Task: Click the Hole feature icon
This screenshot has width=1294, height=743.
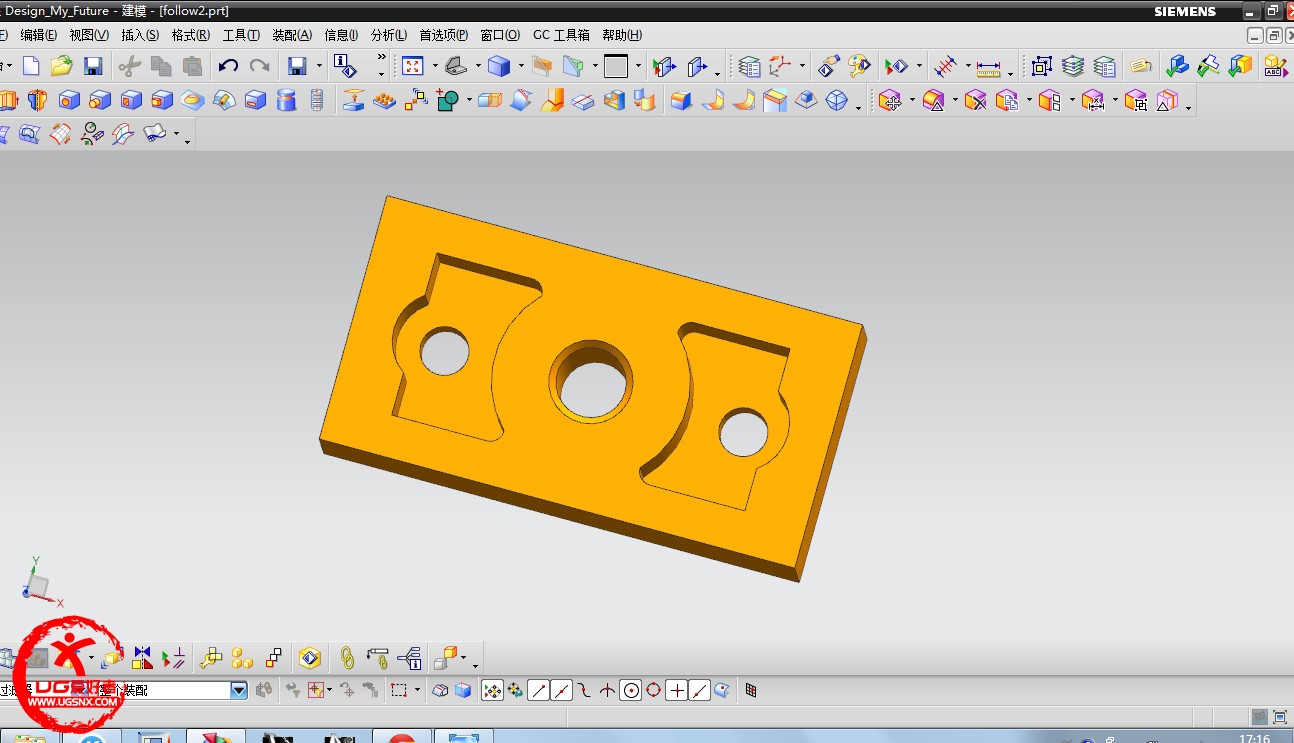Action: pyautogui.click(x=69, y=100)
